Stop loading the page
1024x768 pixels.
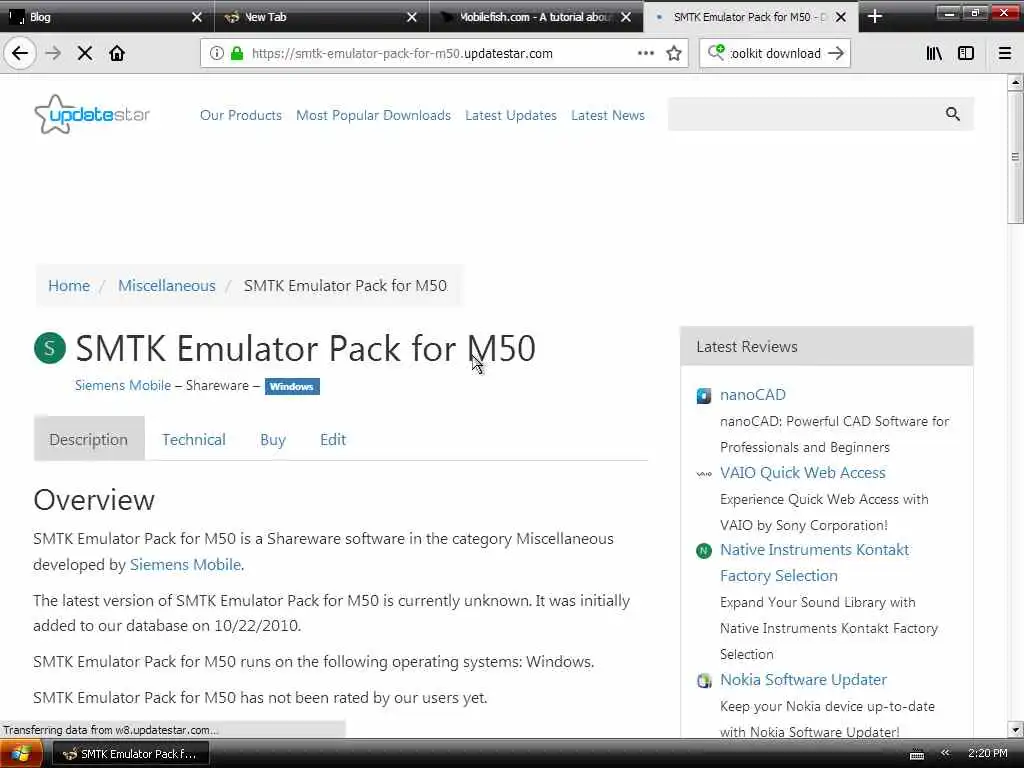click(85, 53)
